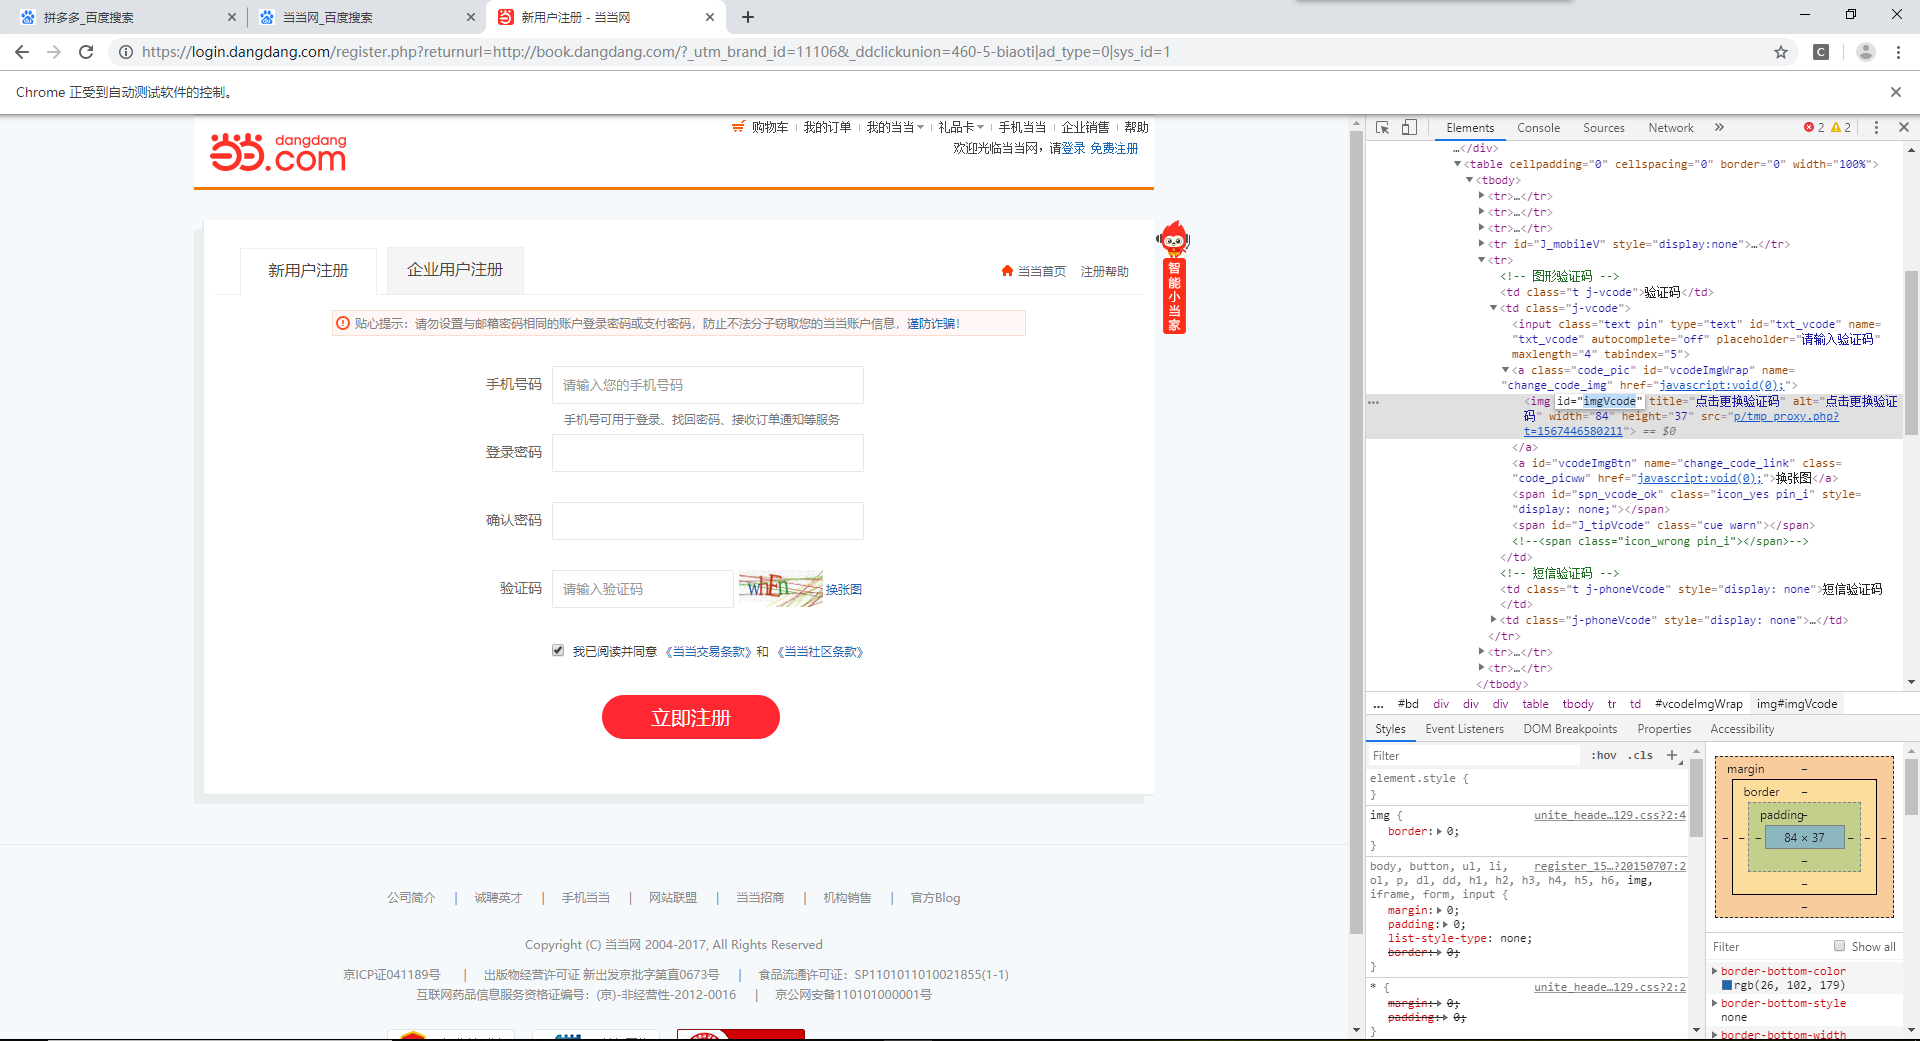
Task: Open the Event Listeners tab
Action: pyautogui.click(x=1464, y=729)
